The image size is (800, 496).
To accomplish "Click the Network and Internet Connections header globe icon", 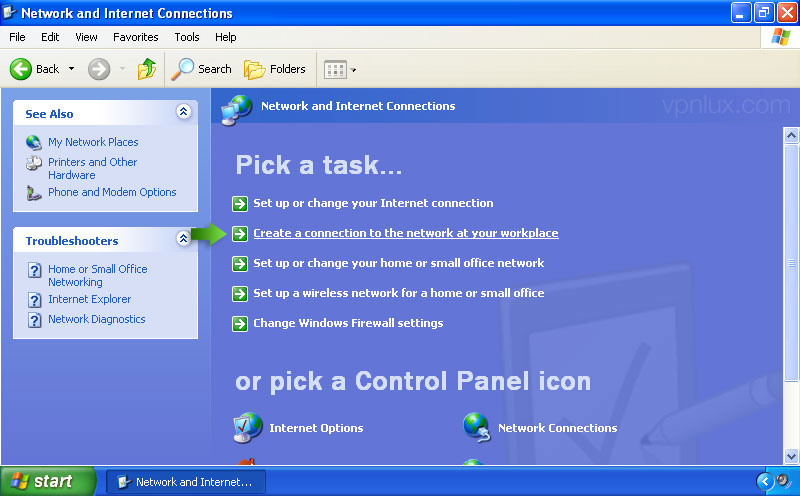I will click(x=236, y=110).
